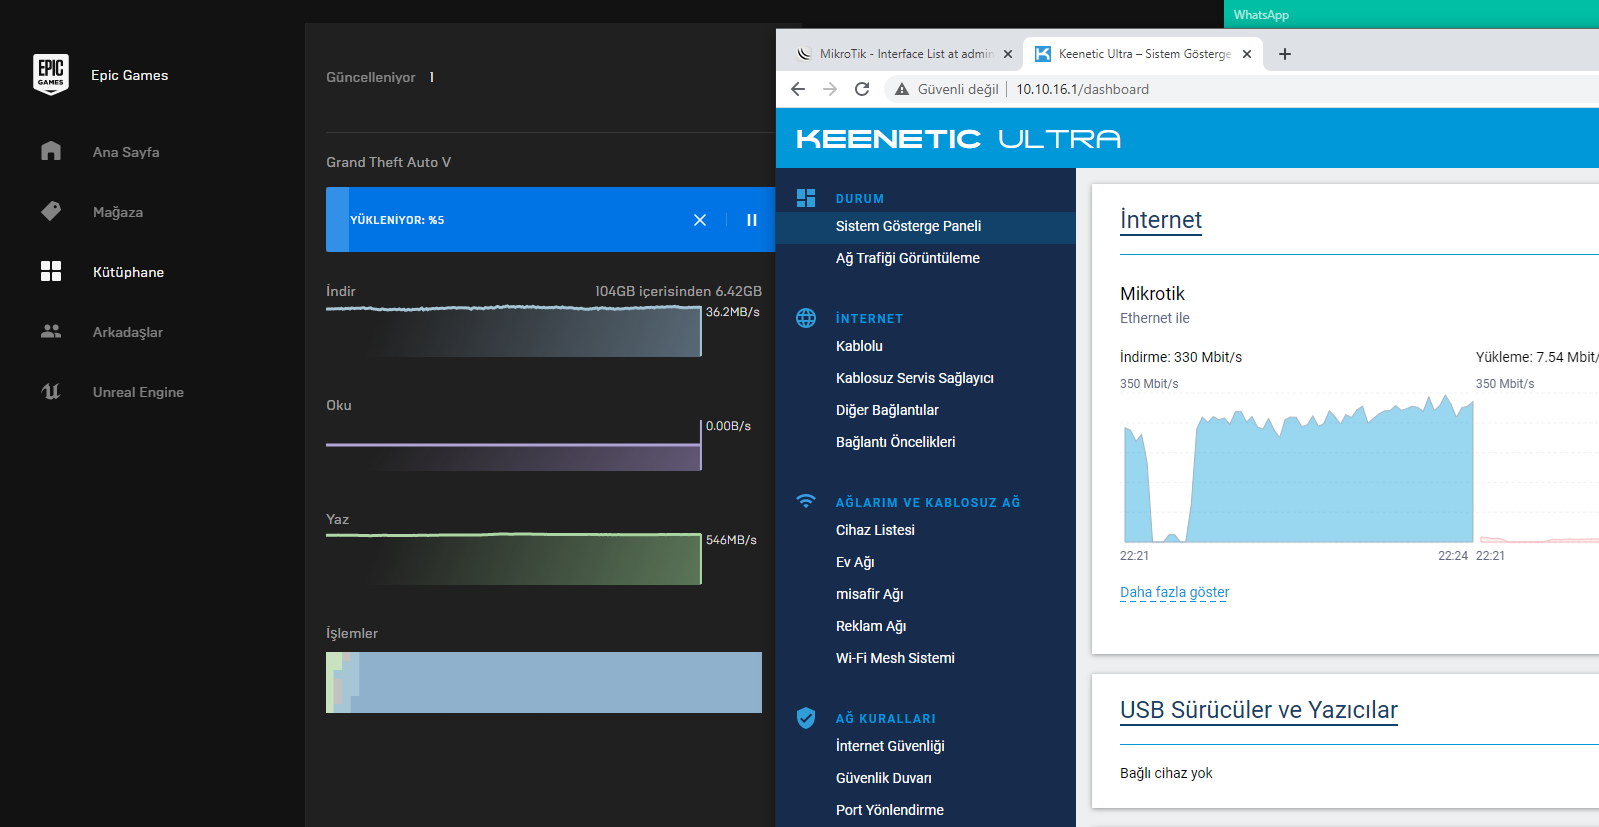Viewport: 1599px width, 827px height.
Task: Click the Oku read speed graph
Action: coord(514,445)
